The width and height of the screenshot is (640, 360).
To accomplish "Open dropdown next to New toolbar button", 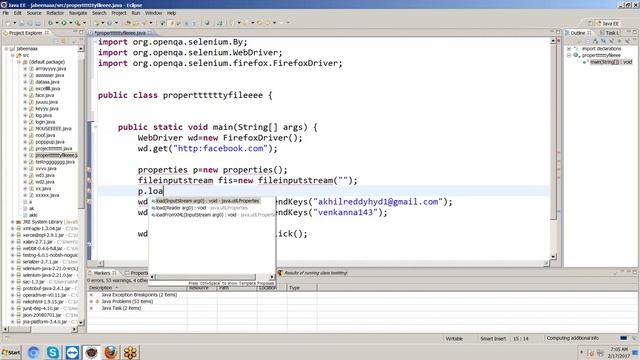I will [x=14, y=23].
